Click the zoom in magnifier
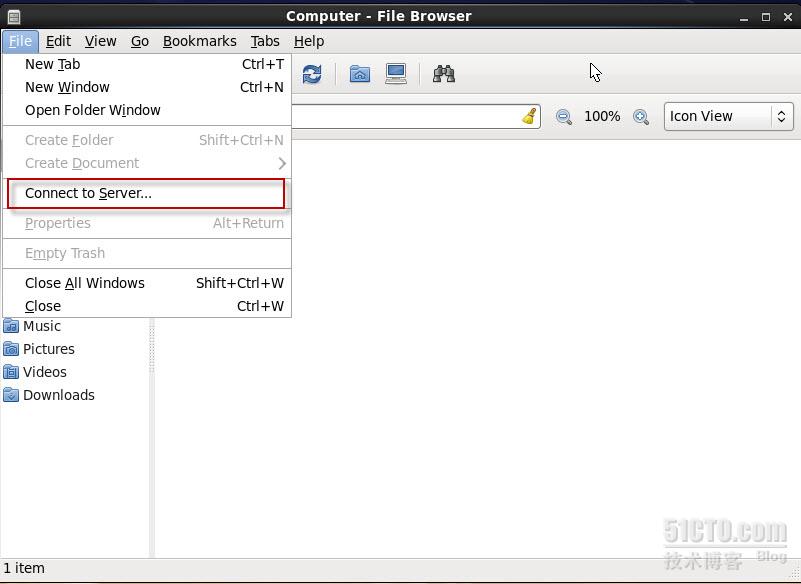Screen dimensions: 801x584 (x=641, y=117)
